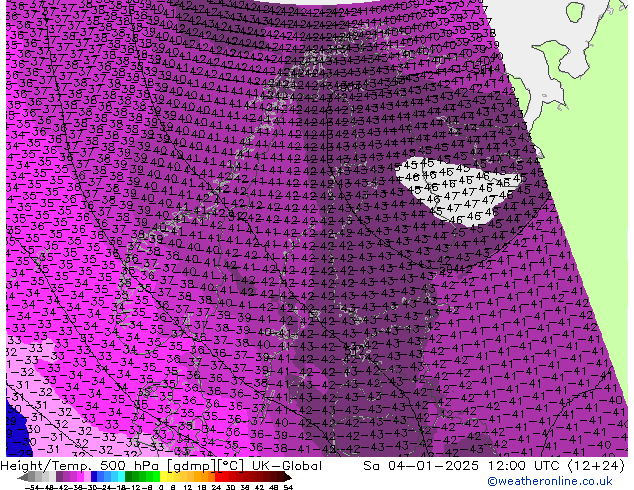Click the yellow legend swatch at 0
This screenshot has width=634, height=490.
coord(163,477)
